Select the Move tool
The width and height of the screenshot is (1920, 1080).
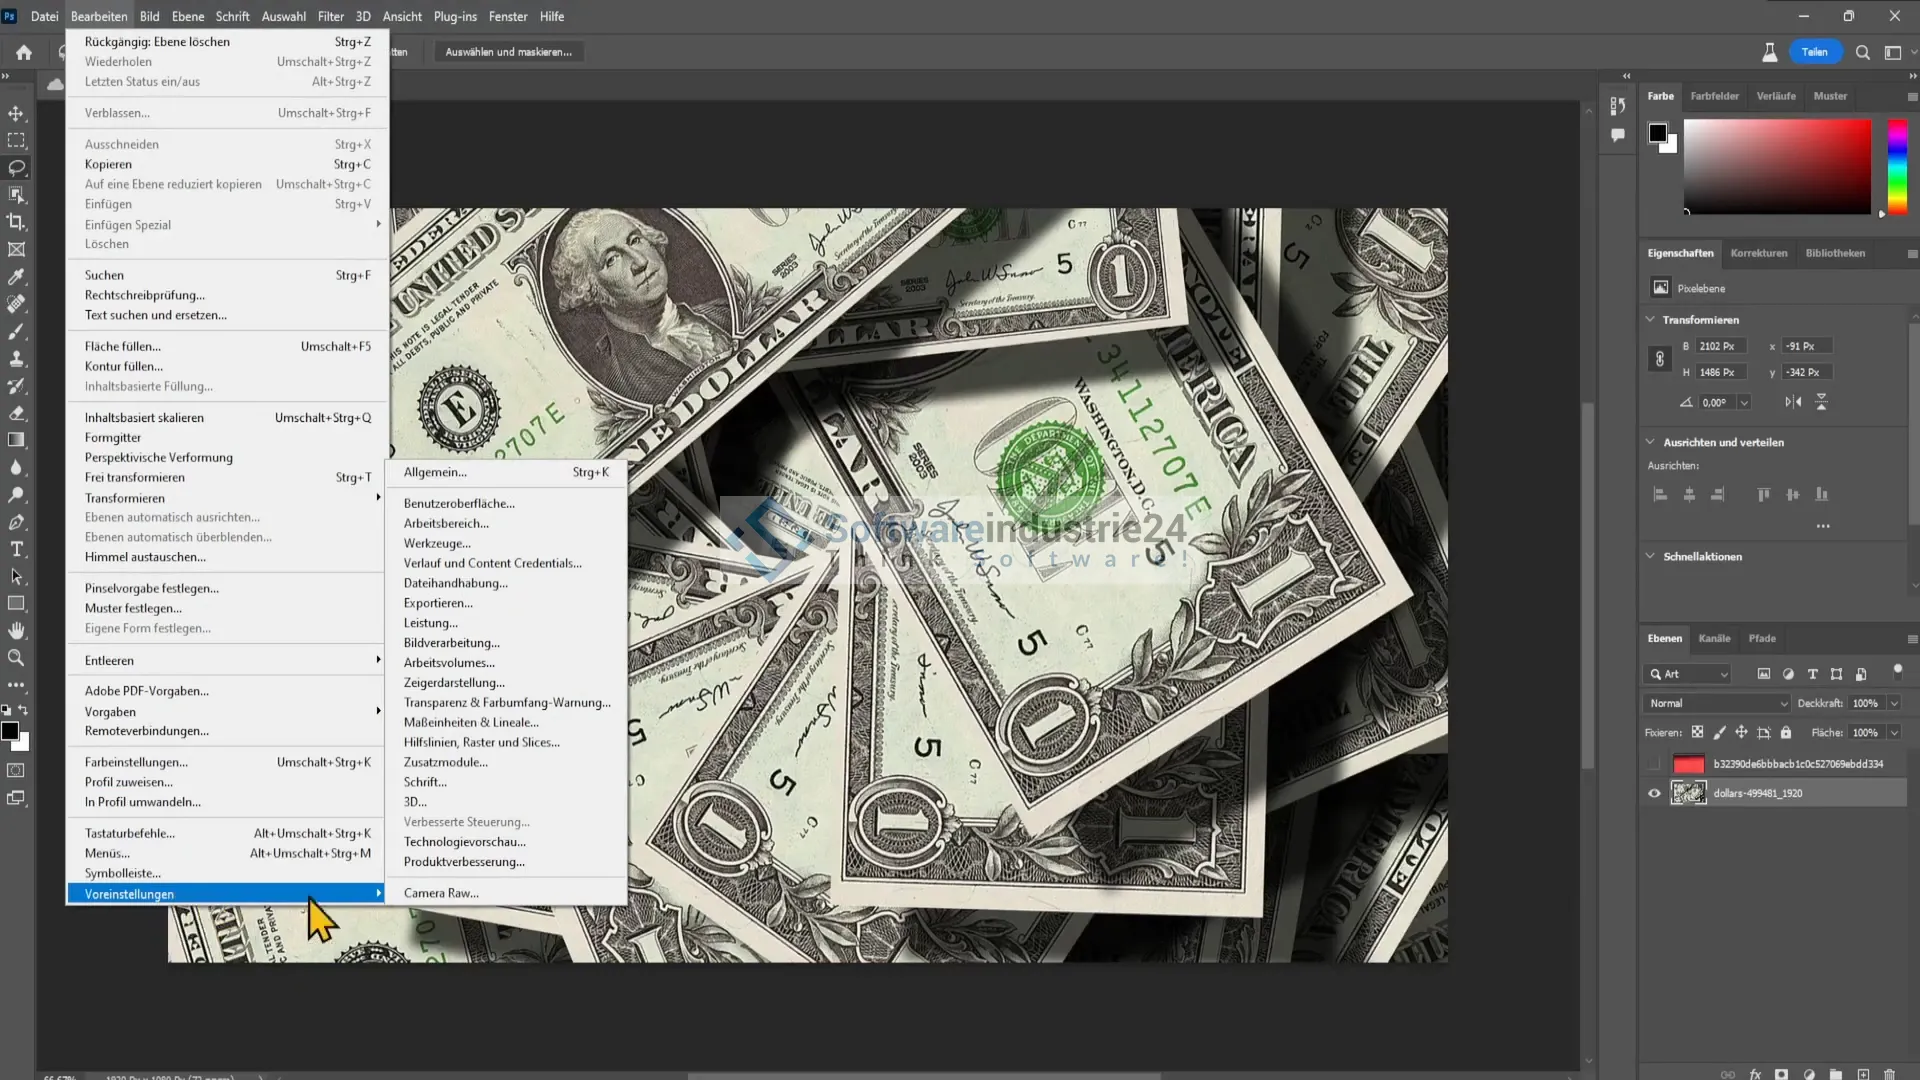point(16,113)
